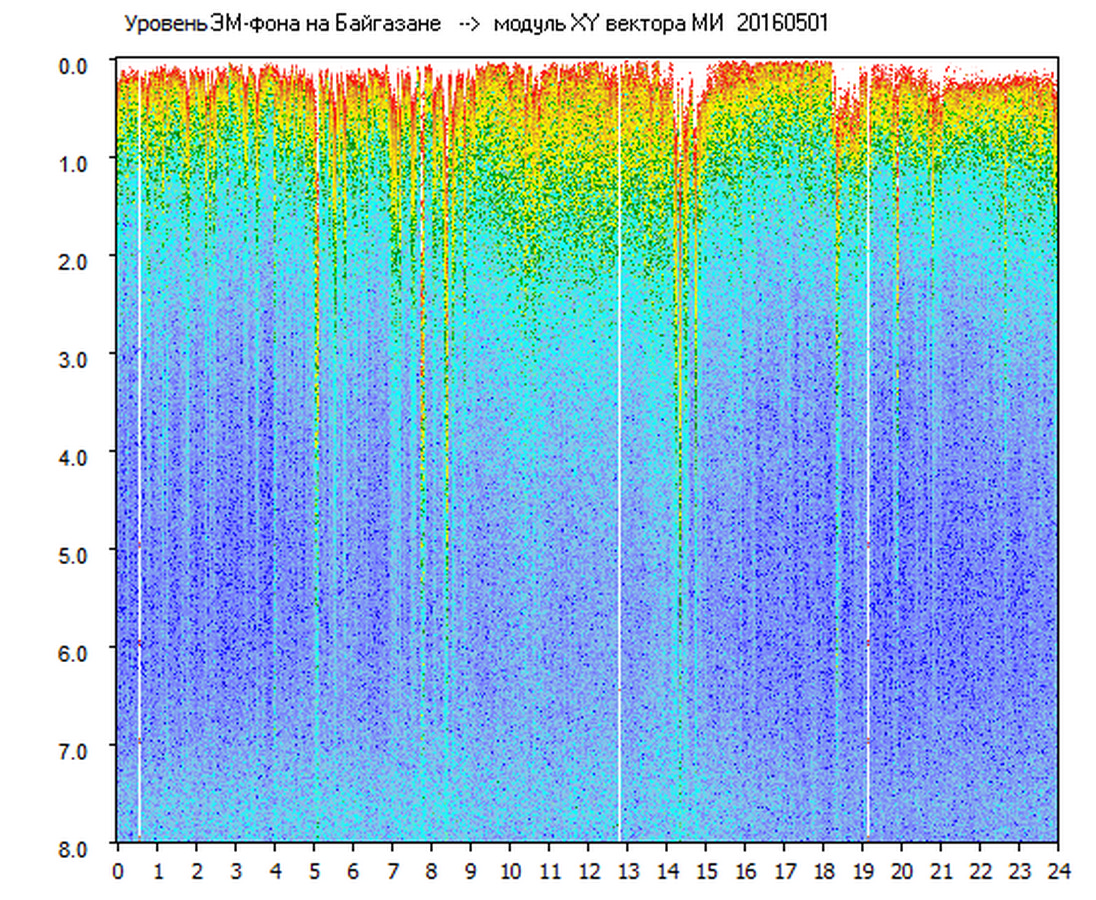
Task: Pick the hour 18 x-axis tick label
Action: [x=823, y=871]
